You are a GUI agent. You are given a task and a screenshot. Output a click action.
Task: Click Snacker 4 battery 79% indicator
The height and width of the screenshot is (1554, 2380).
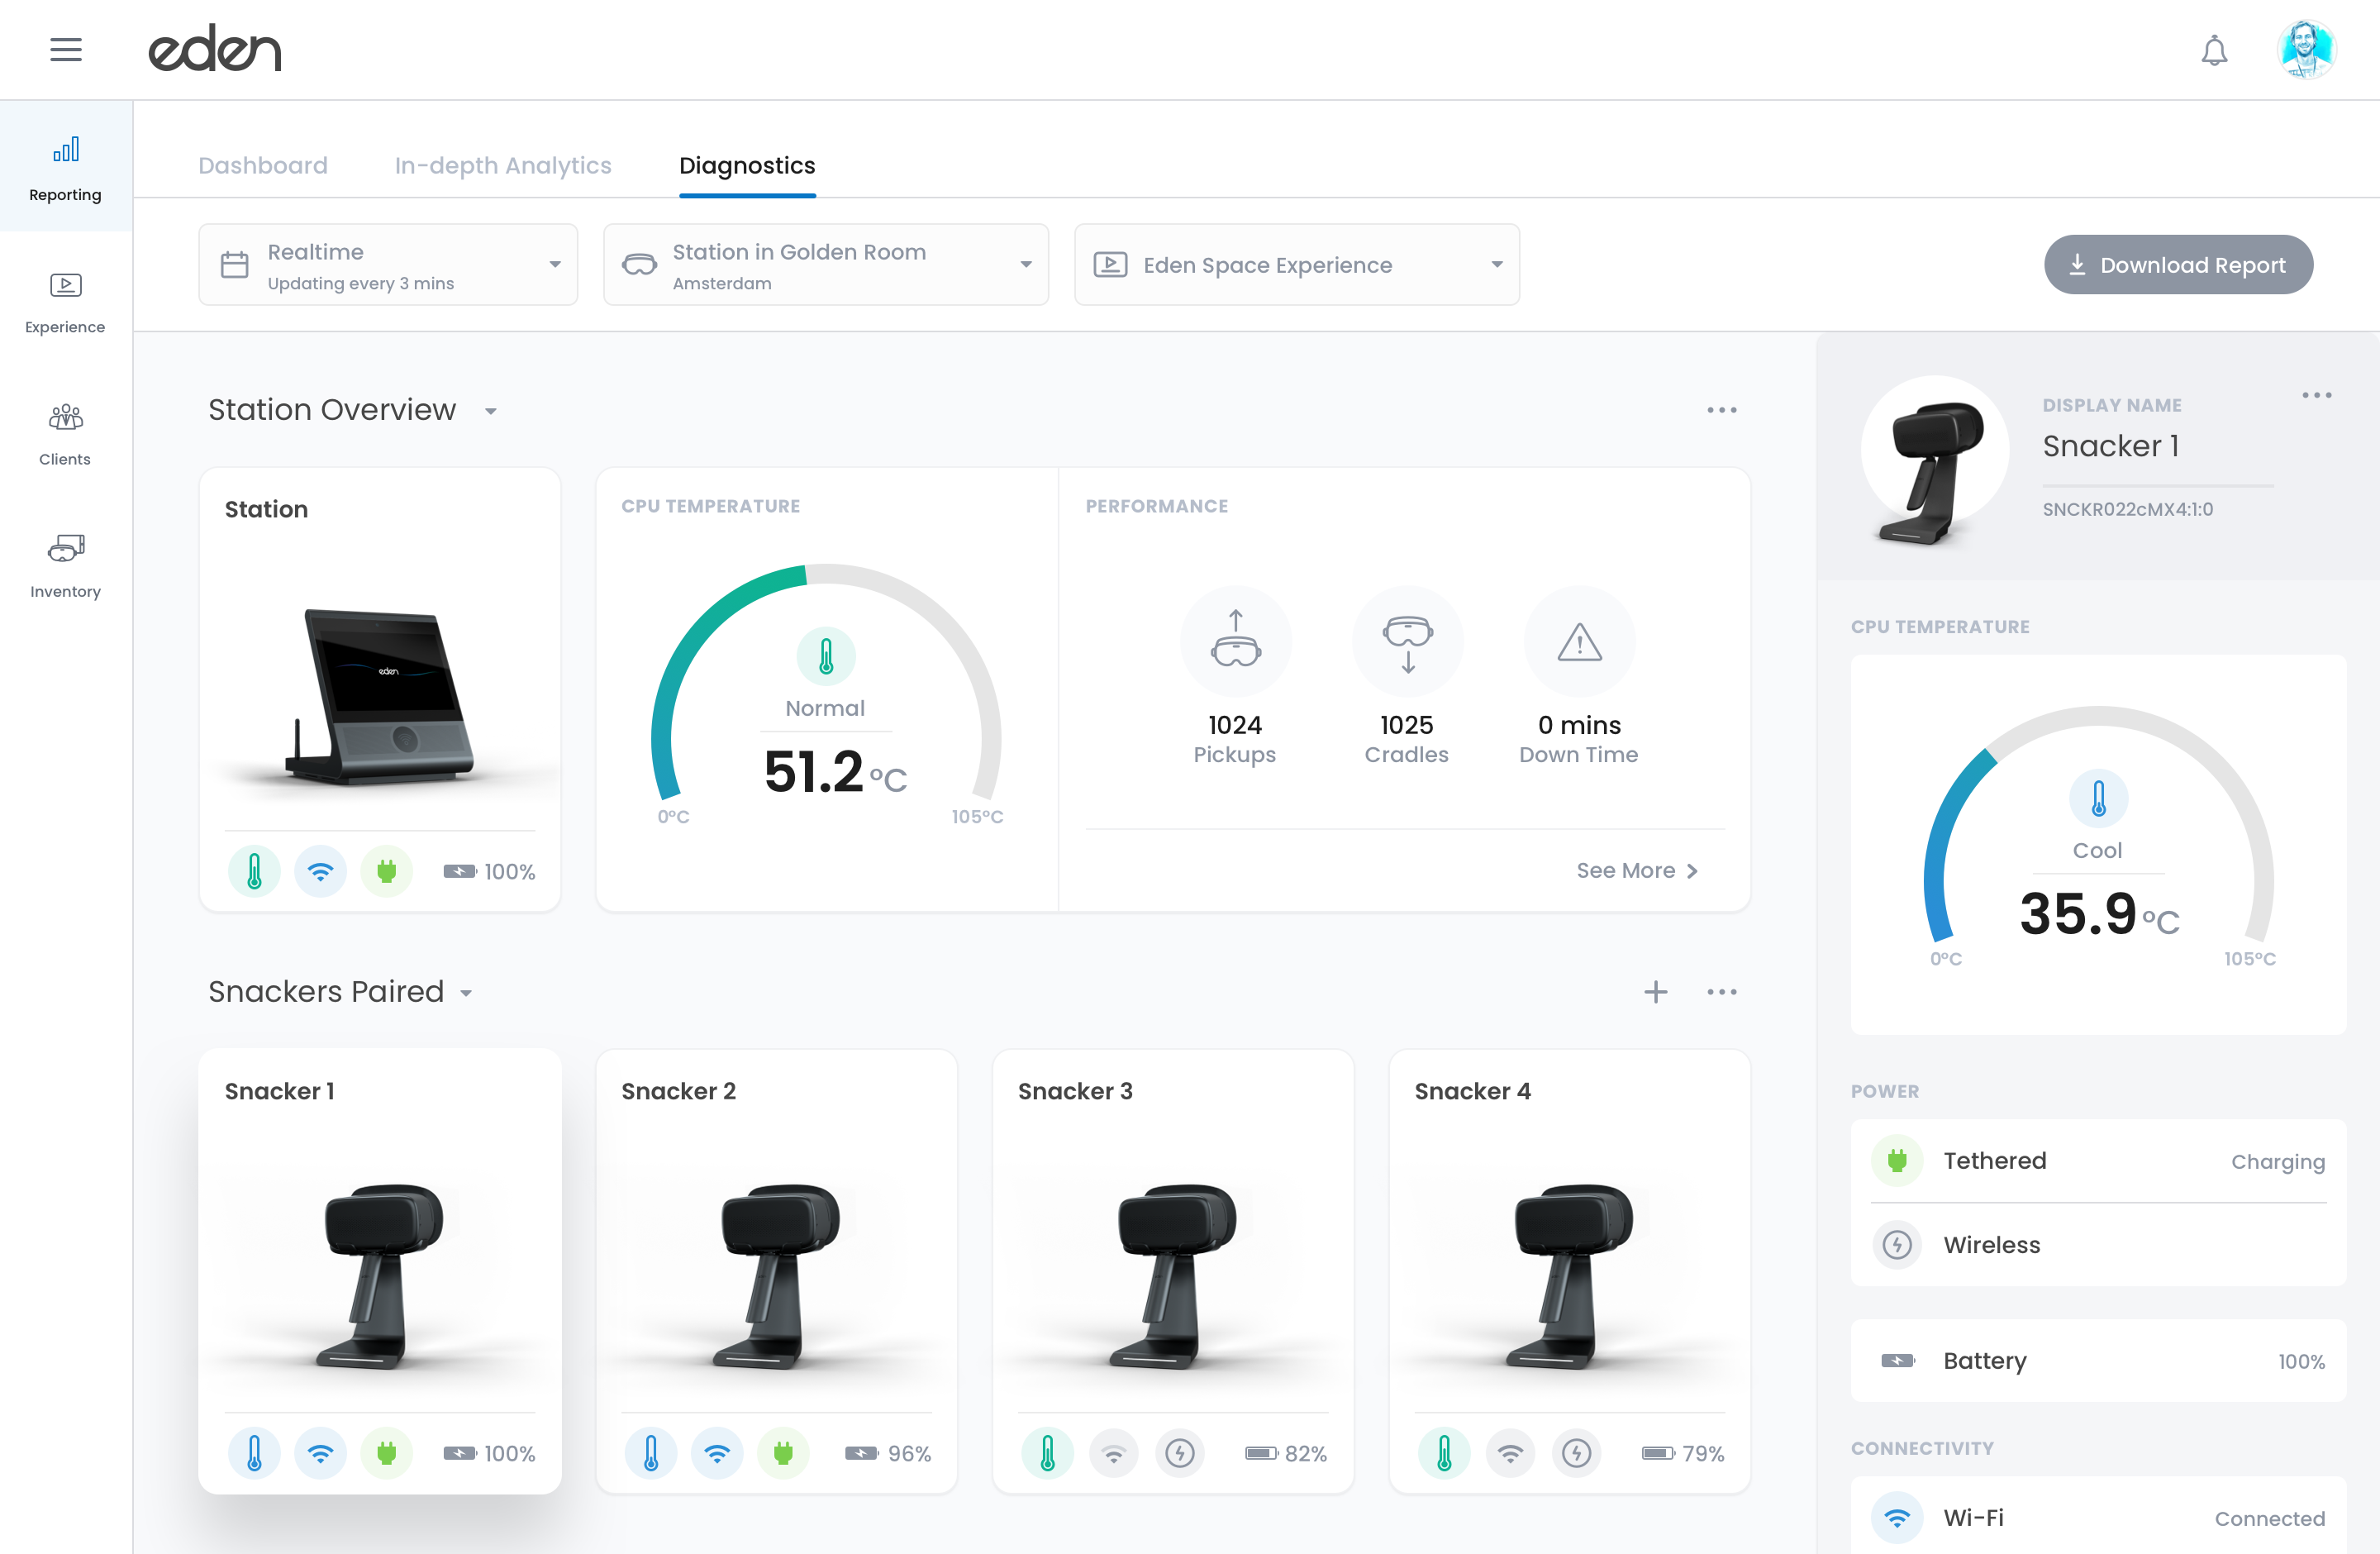[x=1682, y=1454]
